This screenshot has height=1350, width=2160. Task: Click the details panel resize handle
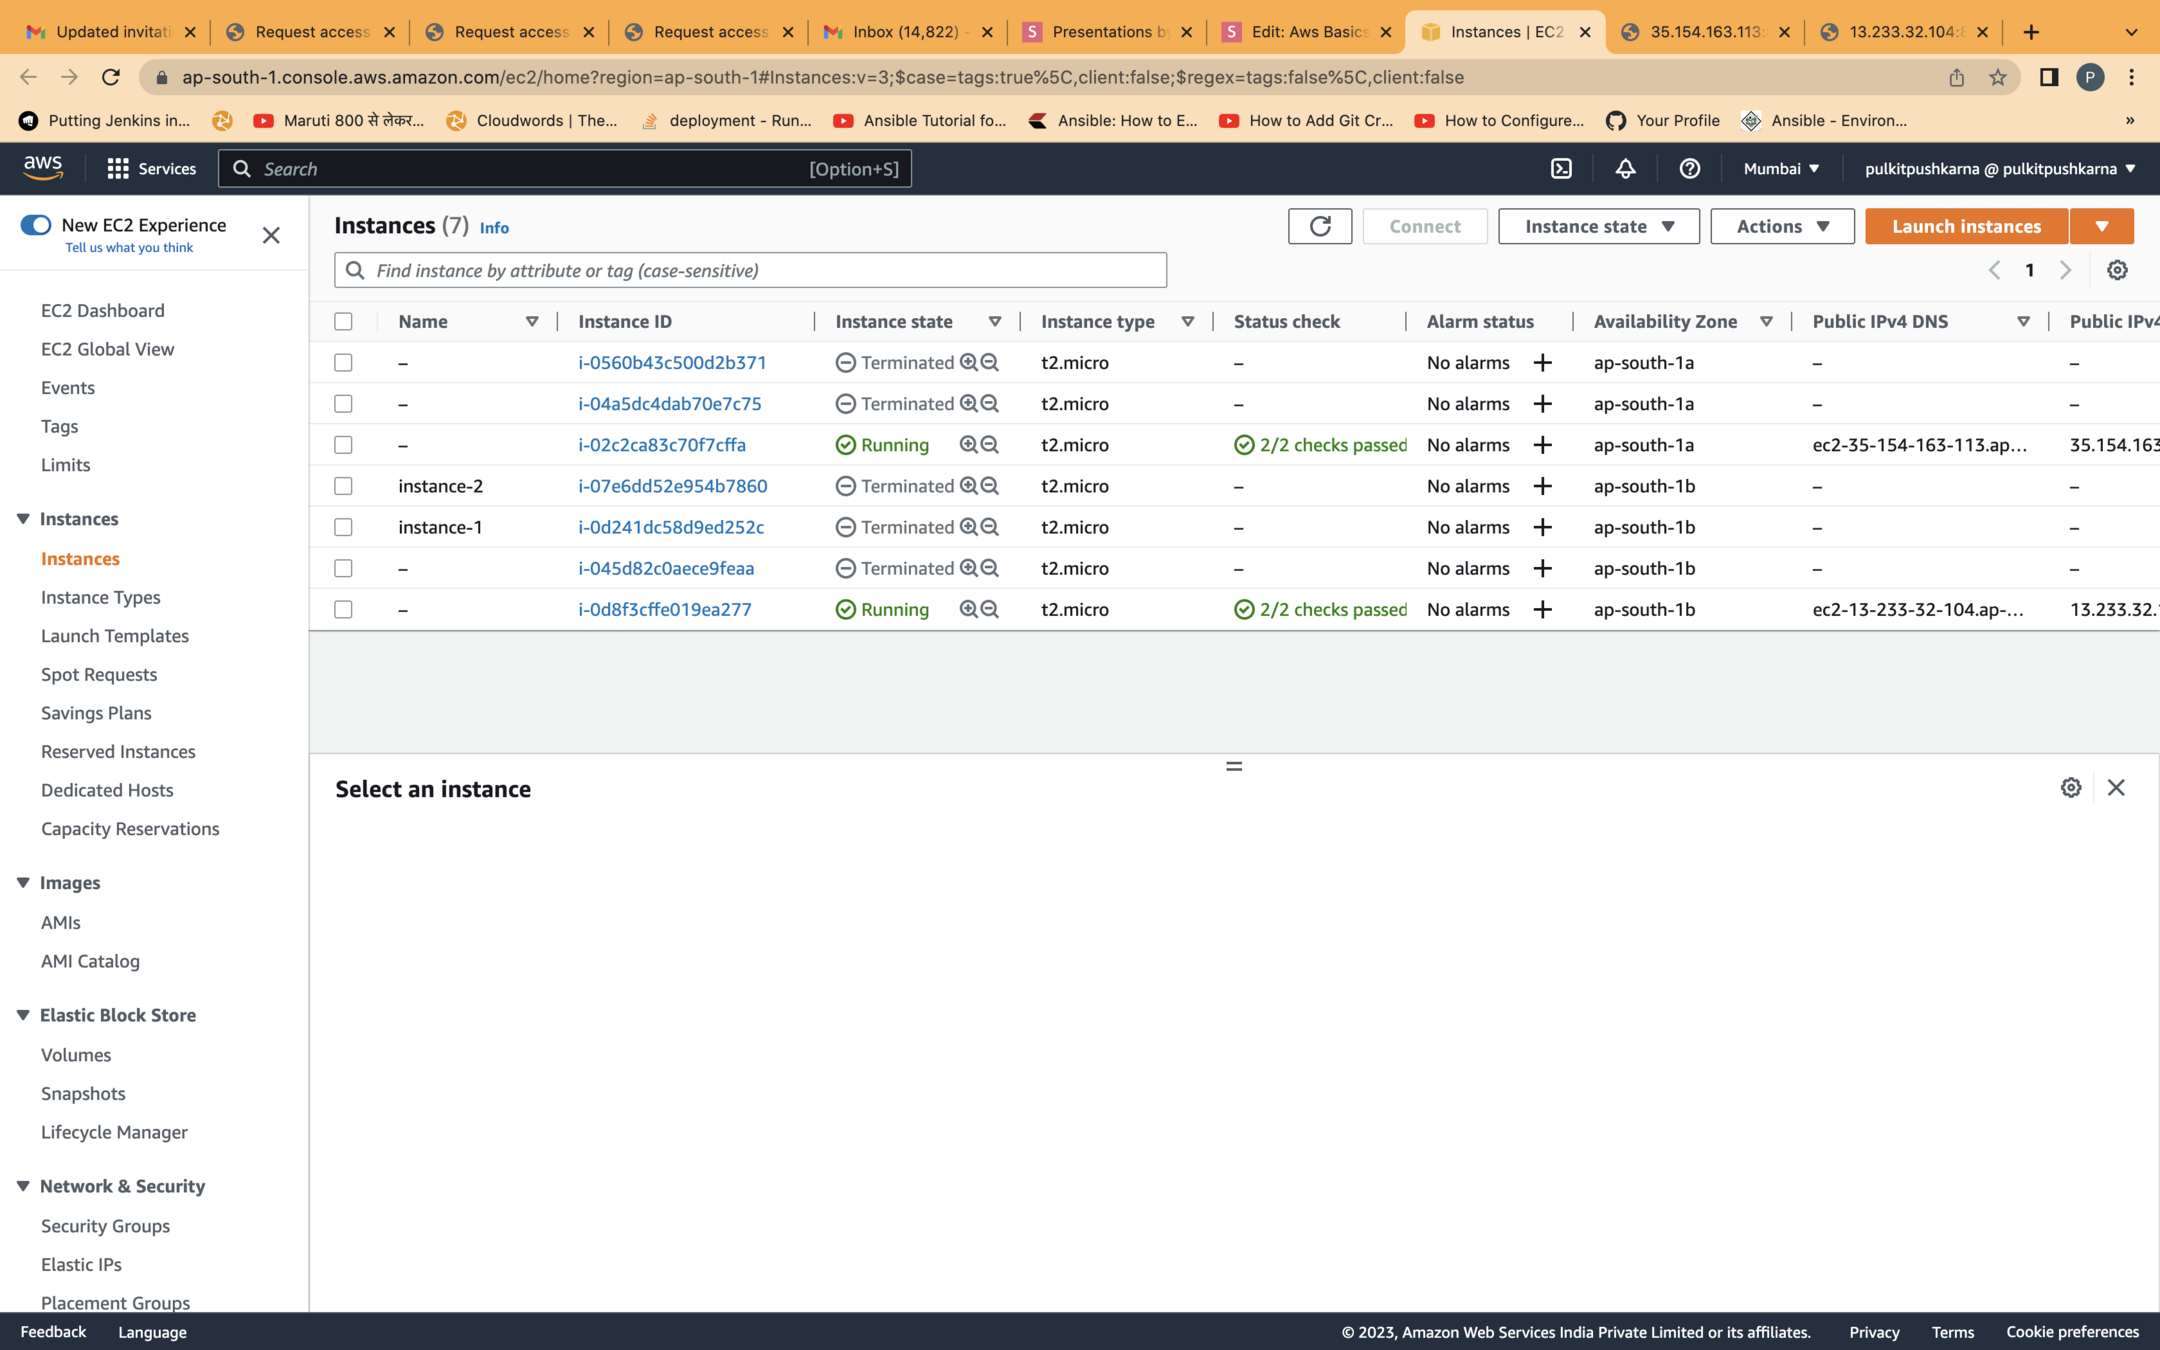[1234, 766]
